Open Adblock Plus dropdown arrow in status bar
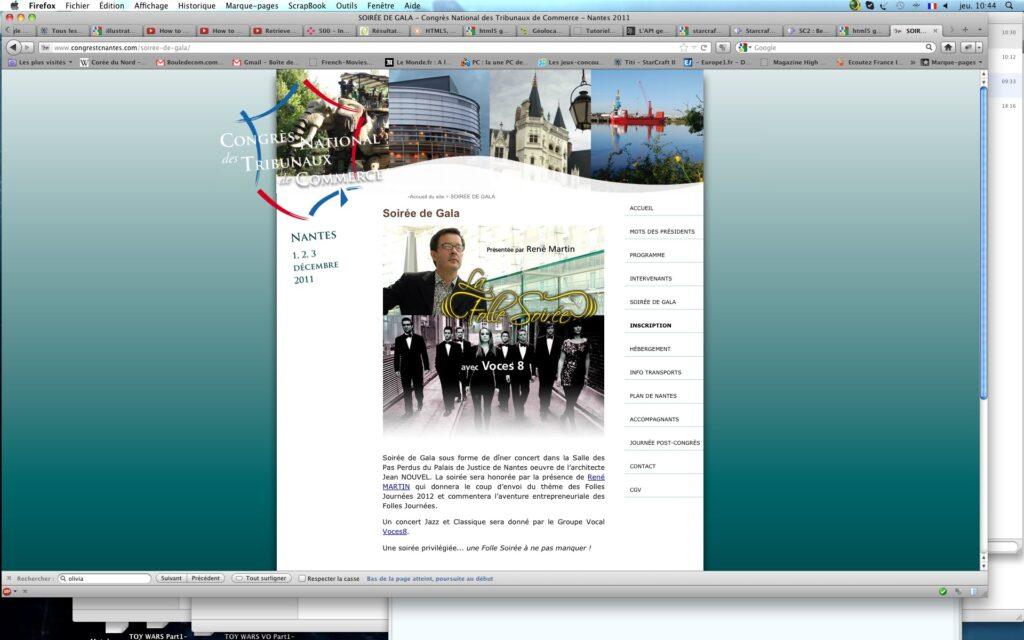 15,592
